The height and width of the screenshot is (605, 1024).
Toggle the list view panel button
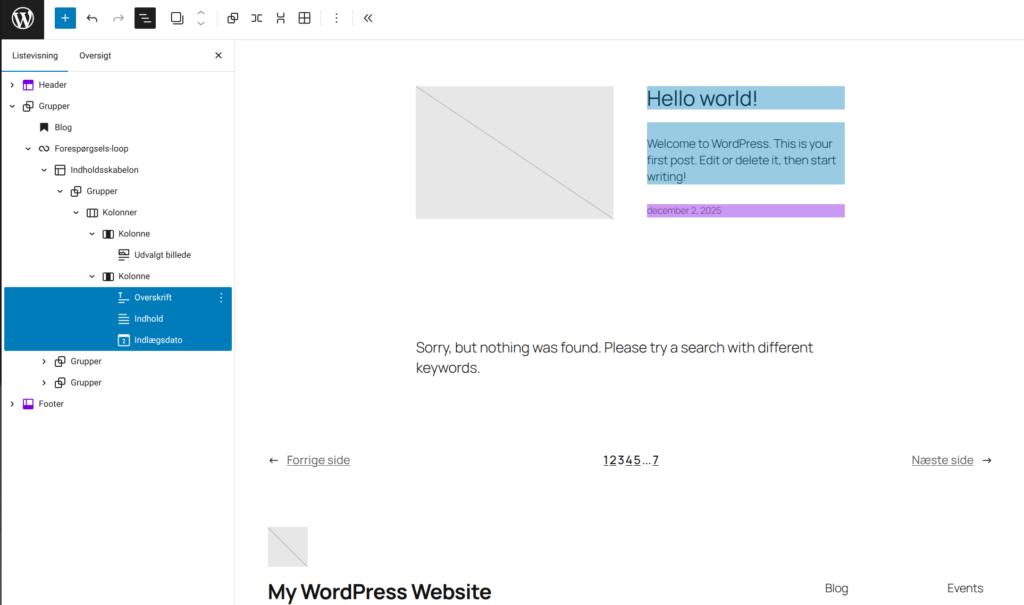tap(145, 18)
